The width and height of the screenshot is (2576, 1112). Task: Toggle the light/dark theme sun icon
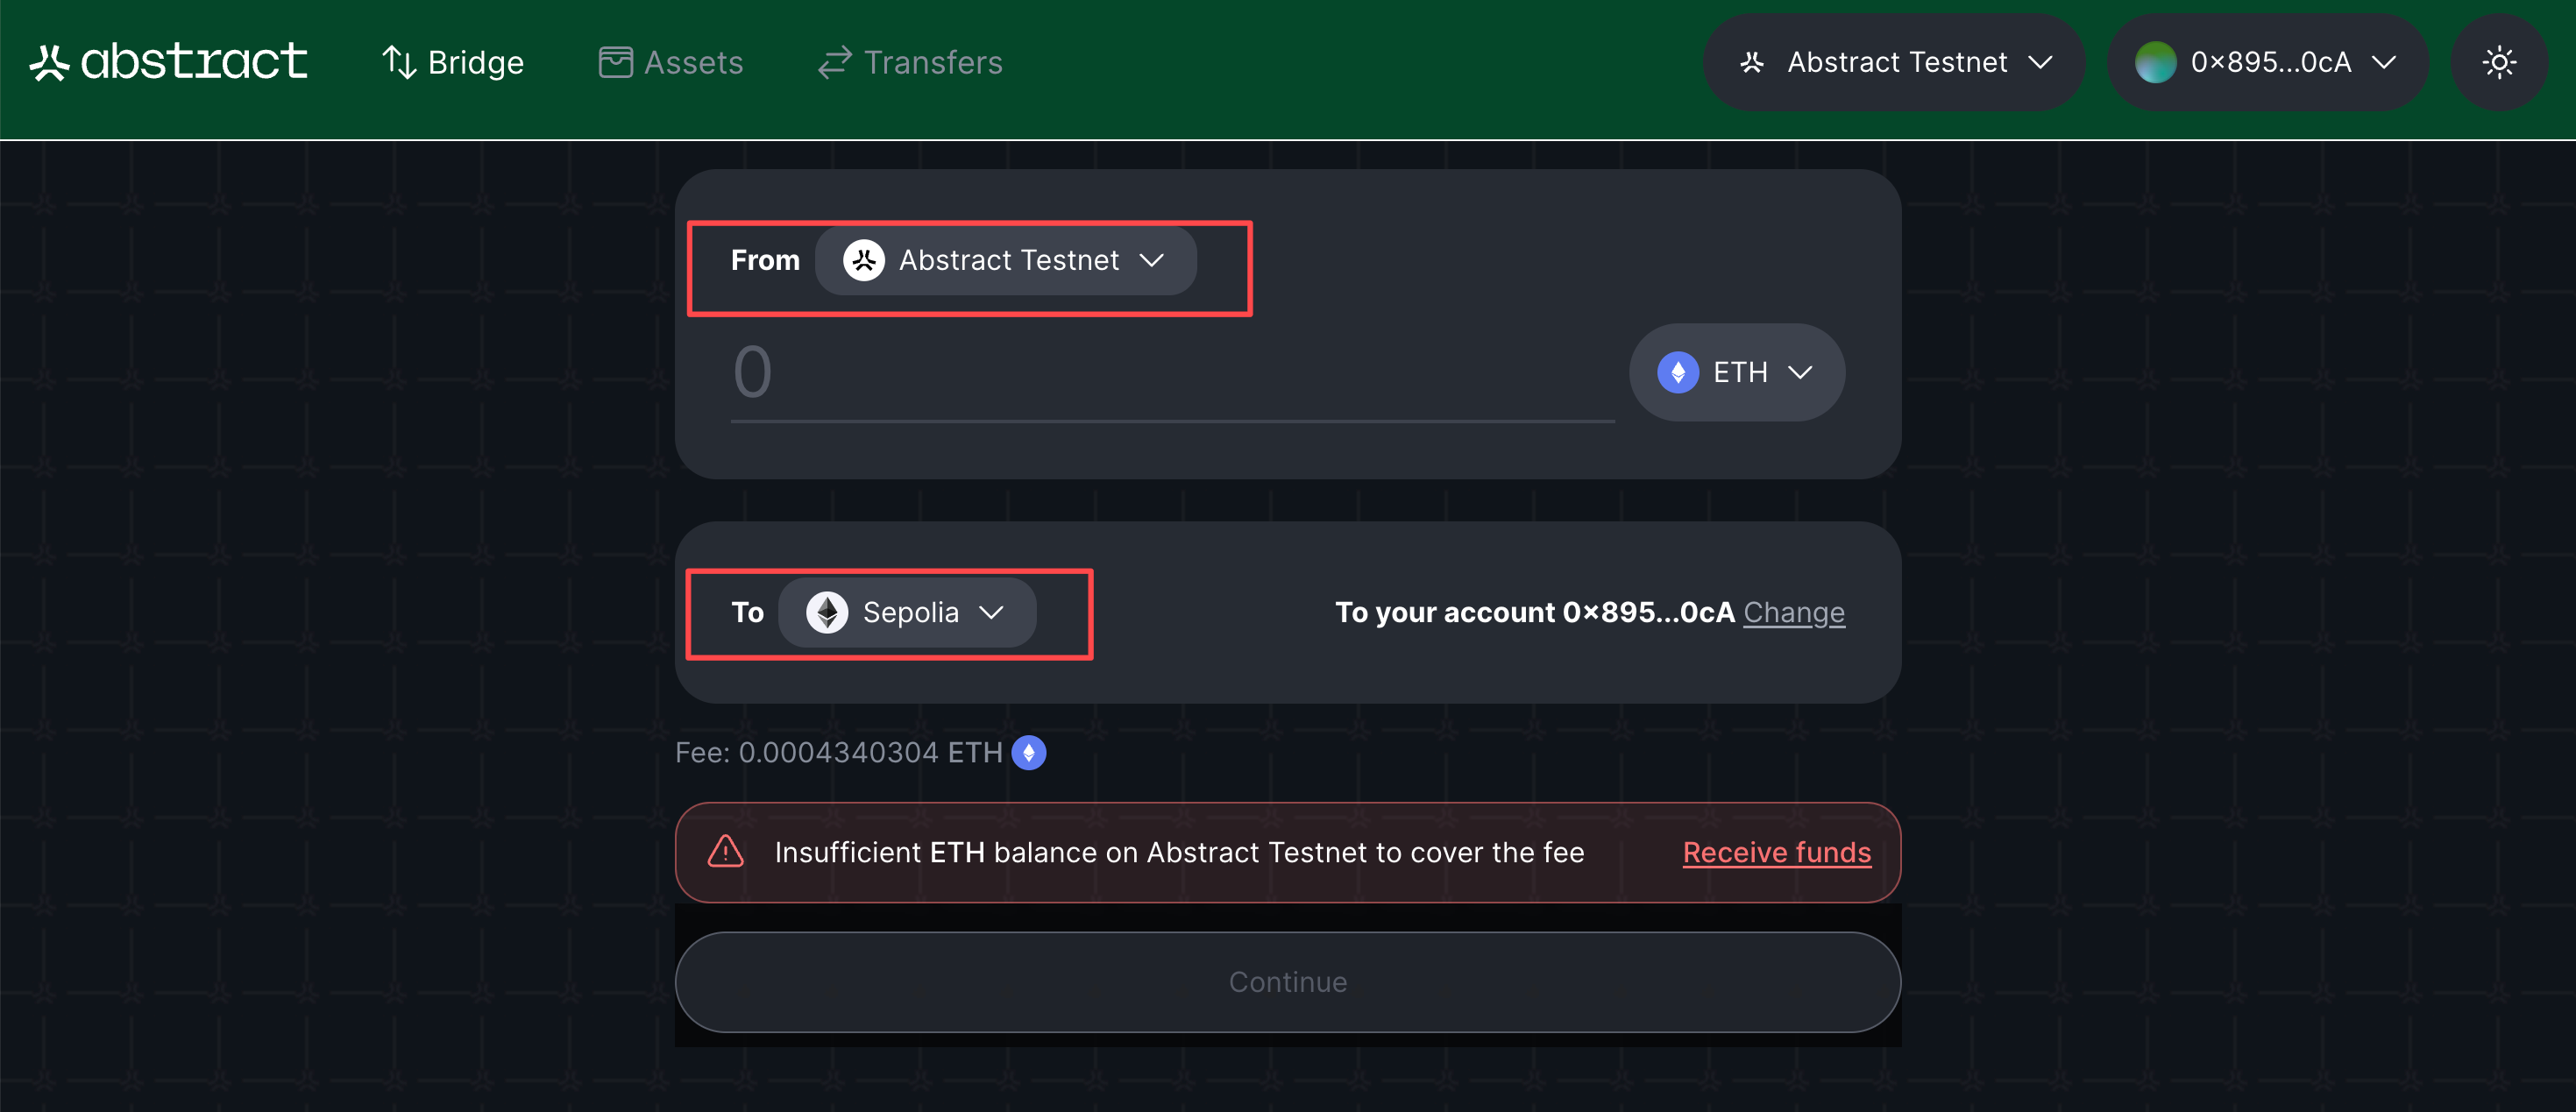[2498, 63]
